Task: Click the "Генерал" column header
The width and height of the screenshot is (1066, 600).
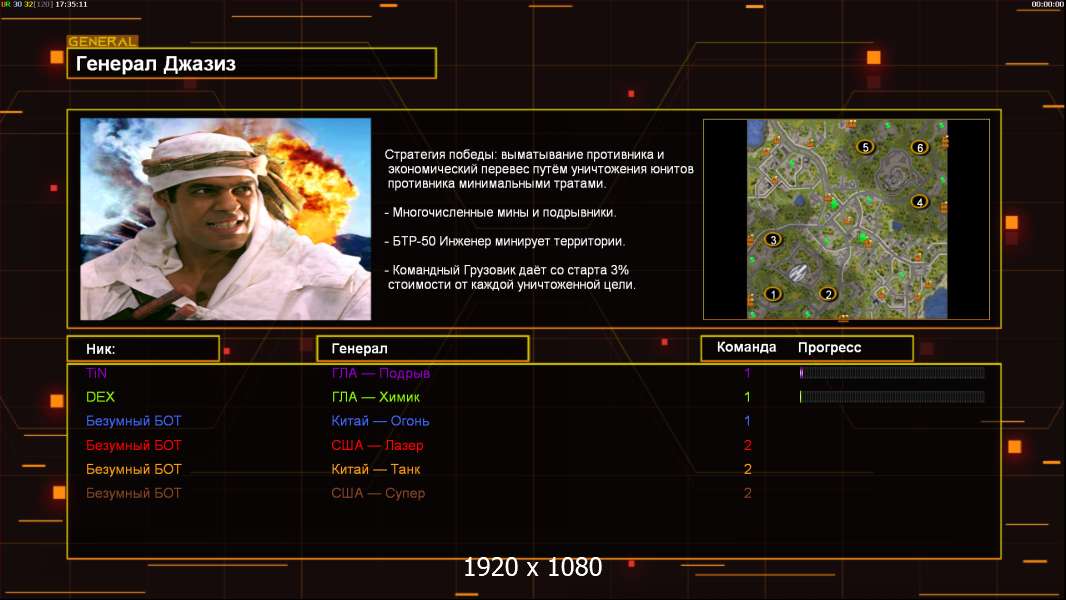Action: click(x=422, y=349)
